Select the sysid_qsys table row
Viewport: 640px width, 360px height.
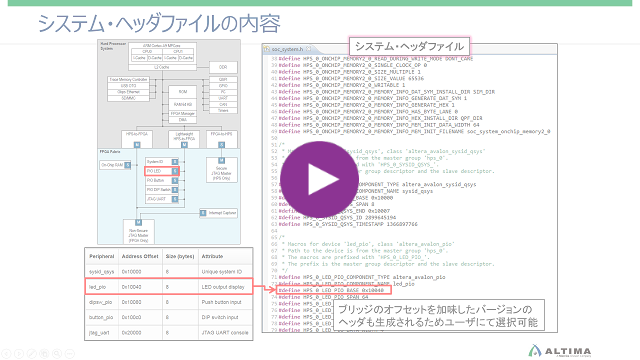[169, 271]
